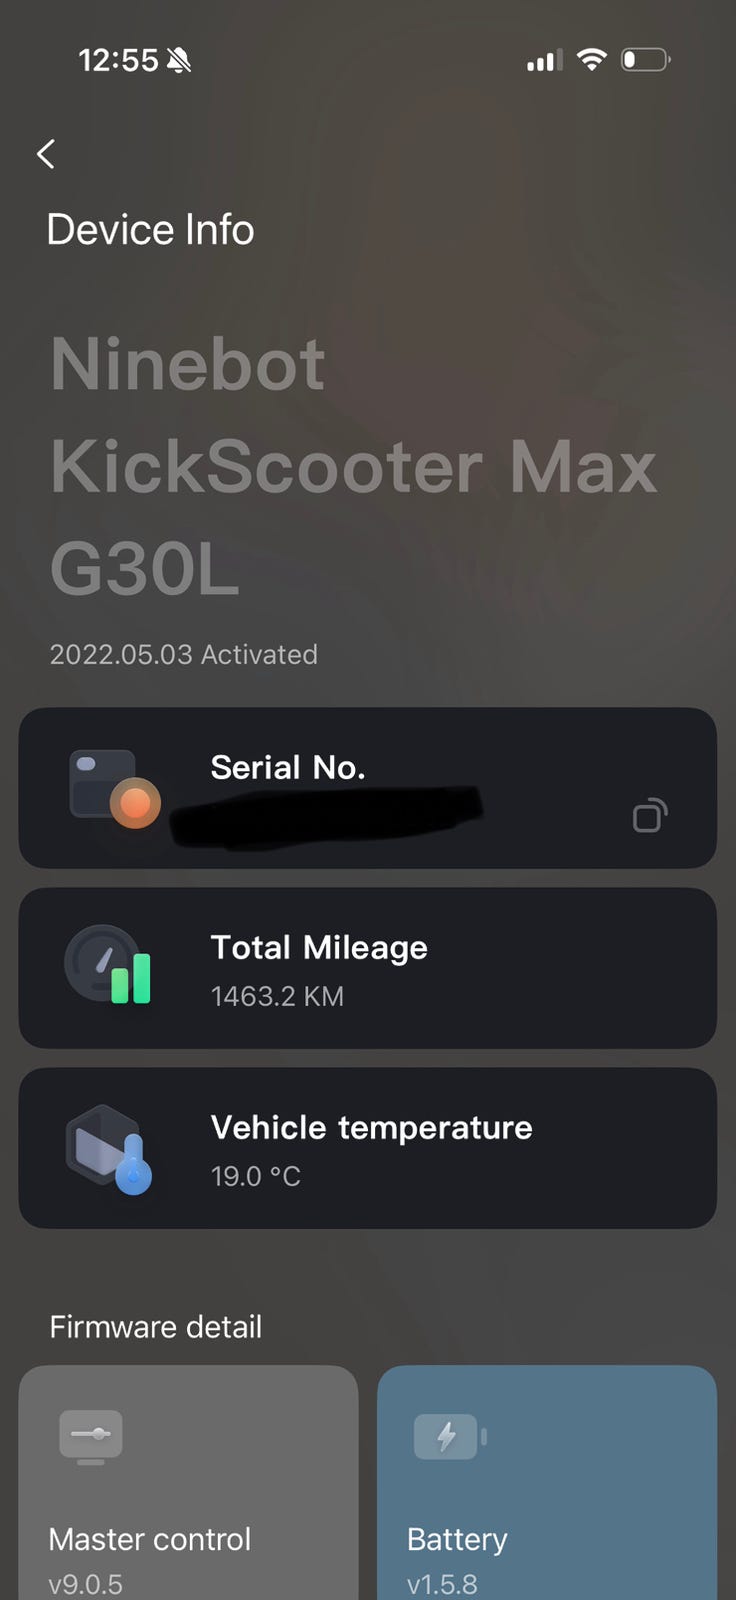
Task: Tap the Total Mileage gauge icon
Action: 108,965
